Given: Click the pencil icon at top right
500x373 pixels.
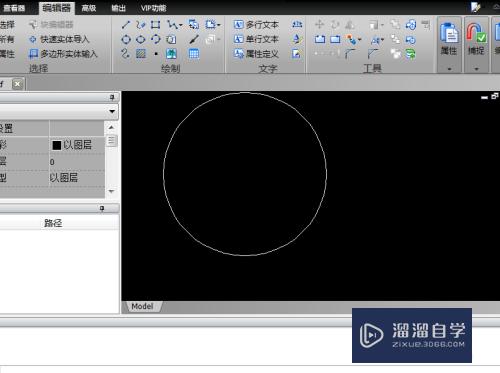Looking at the screenshot, I should coord(476,7).
